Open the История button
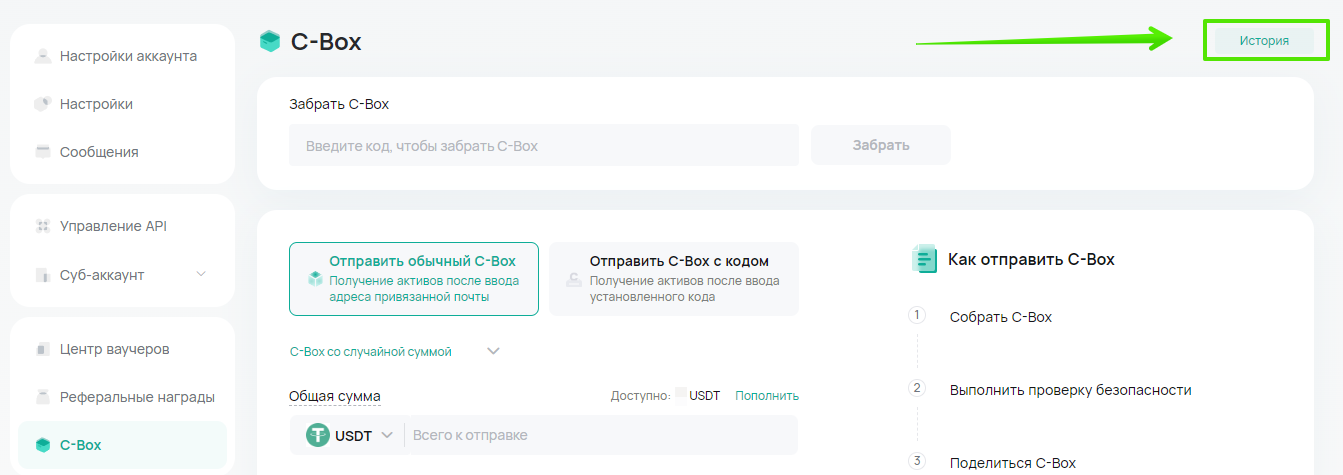Screen dimensions: 1343x475 (x=1264, y=41)
